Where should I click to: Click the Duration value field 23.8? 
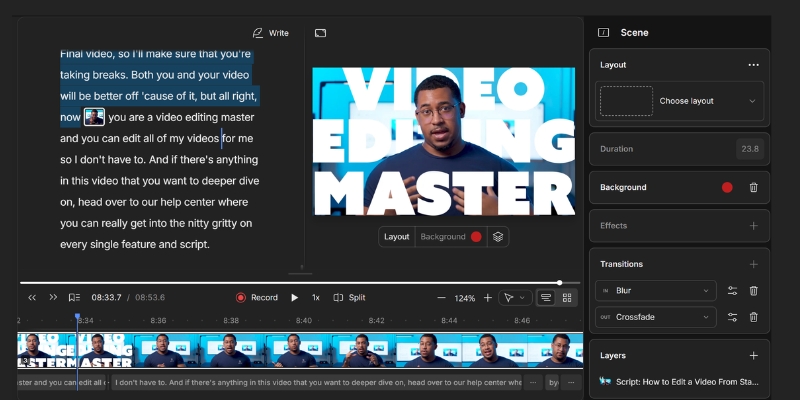pos(750,149)
